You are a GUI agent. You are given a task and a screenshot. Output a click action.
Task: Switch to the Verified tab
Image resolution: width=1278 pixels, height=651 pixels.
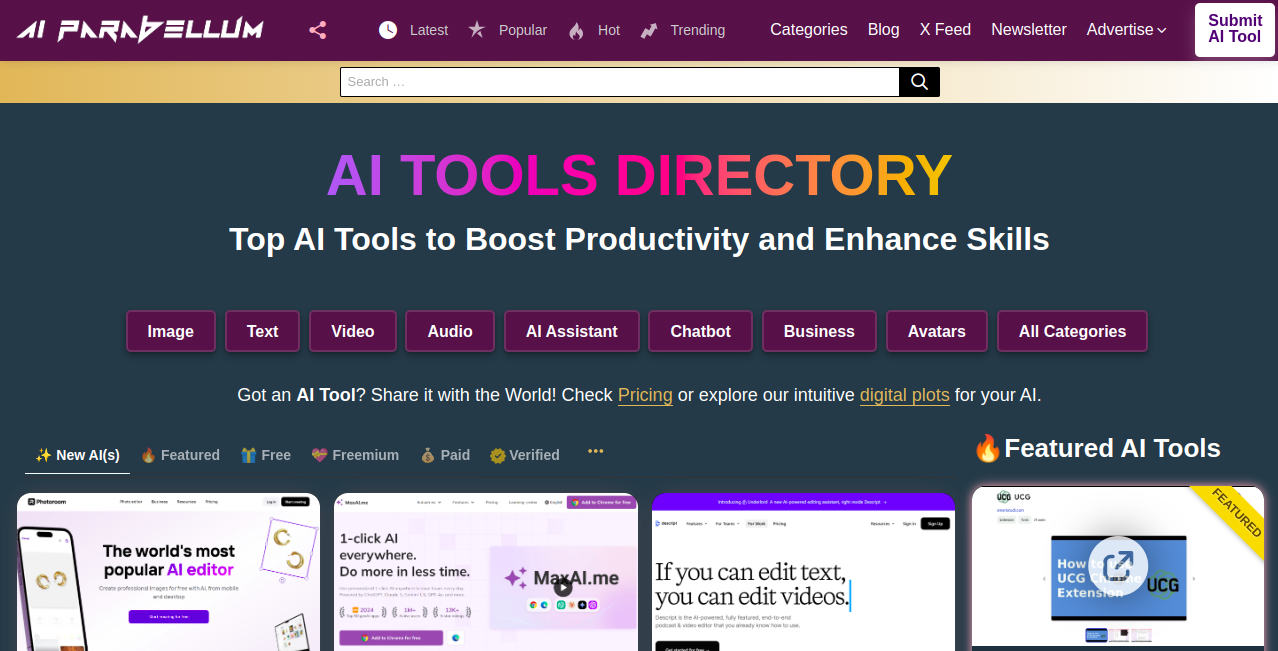coord(525,455)
